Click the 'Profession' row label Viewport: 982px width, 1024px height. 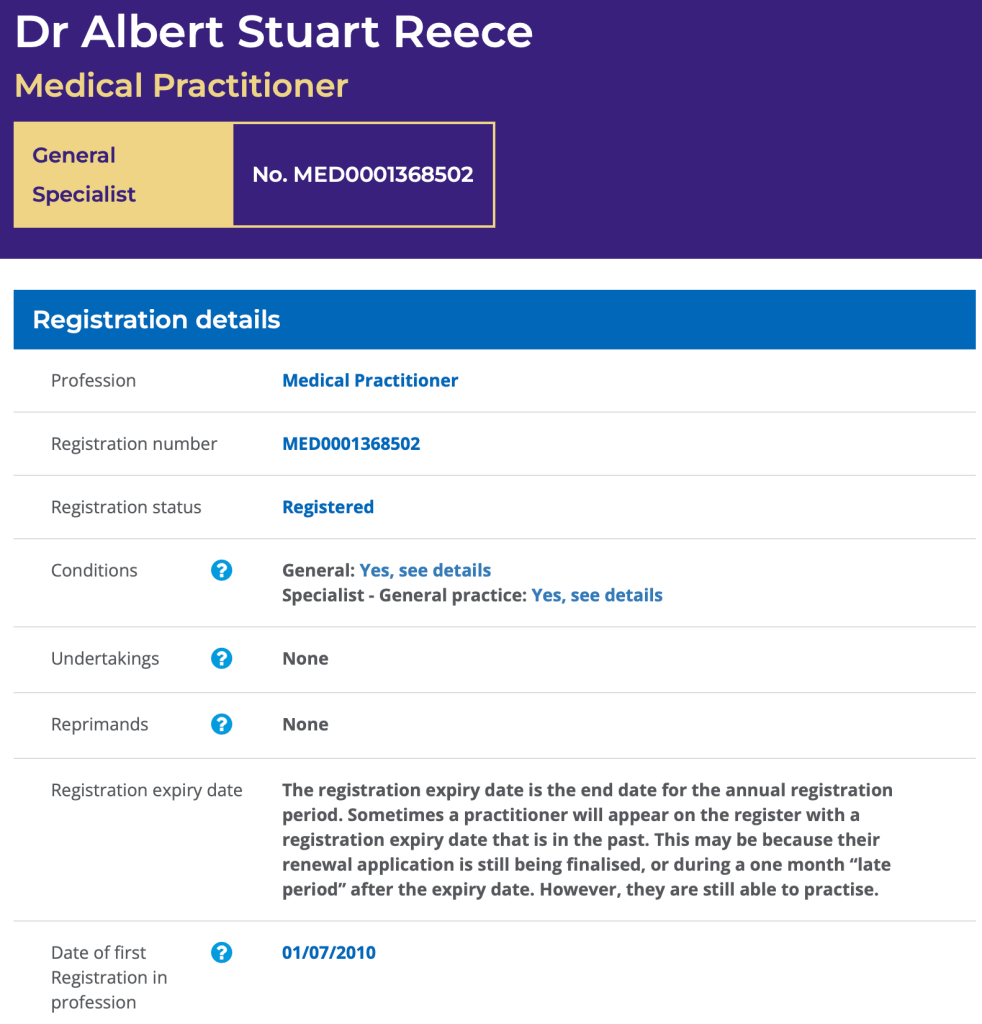[93, 381]
